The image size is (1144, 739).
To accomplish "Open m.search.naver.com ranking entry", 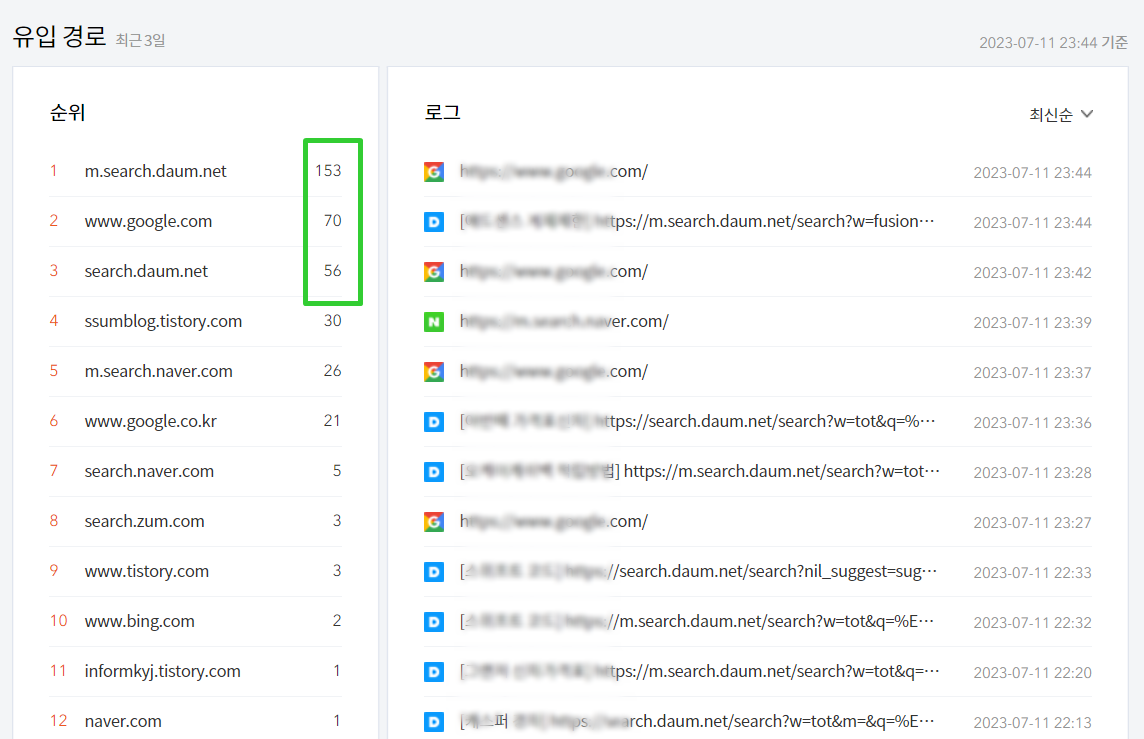I will point(158,371).
